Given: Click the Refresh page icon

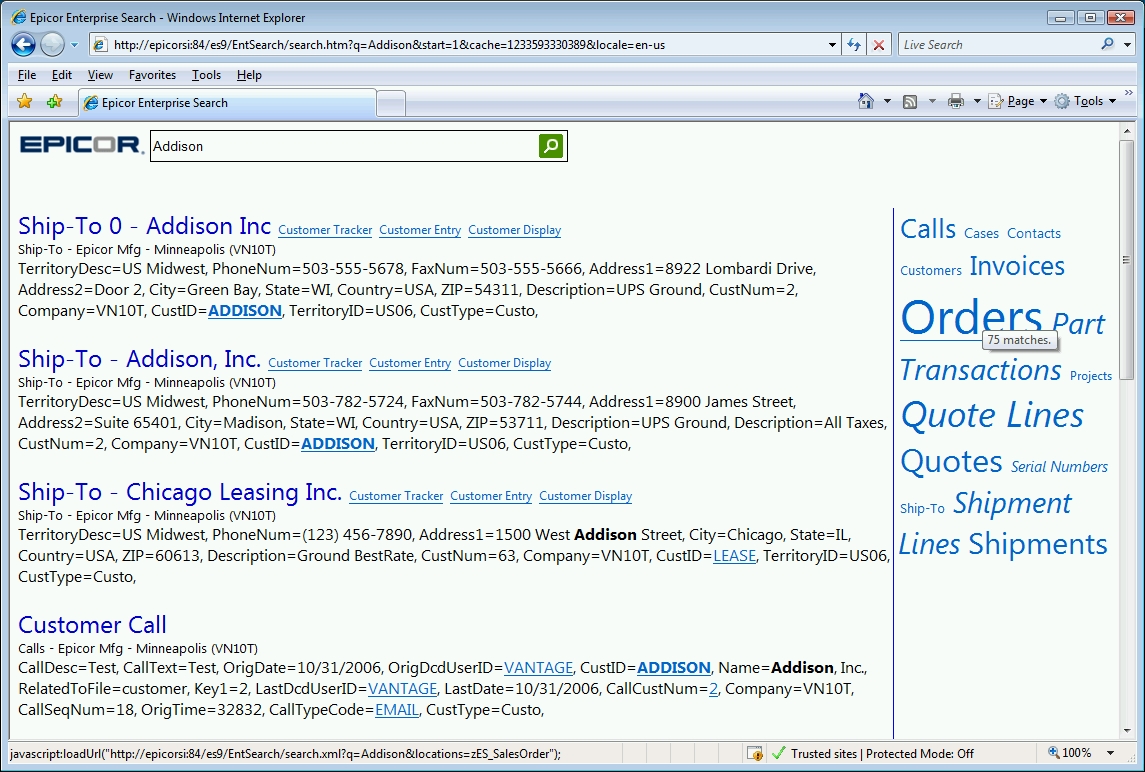Looking at the screenshot, I should pyautogui.click(x=854, y=45).
